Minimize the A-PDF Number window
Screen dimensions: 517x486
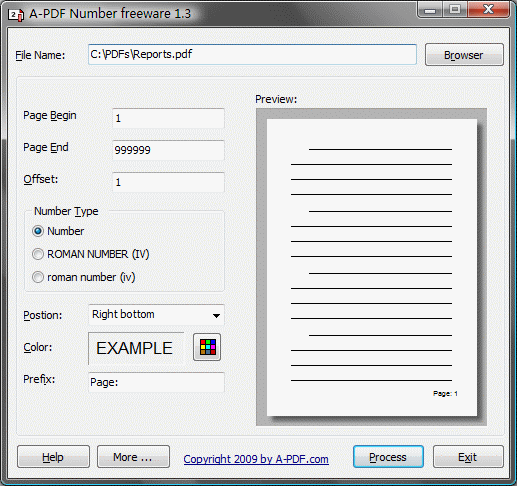point(430,10)
